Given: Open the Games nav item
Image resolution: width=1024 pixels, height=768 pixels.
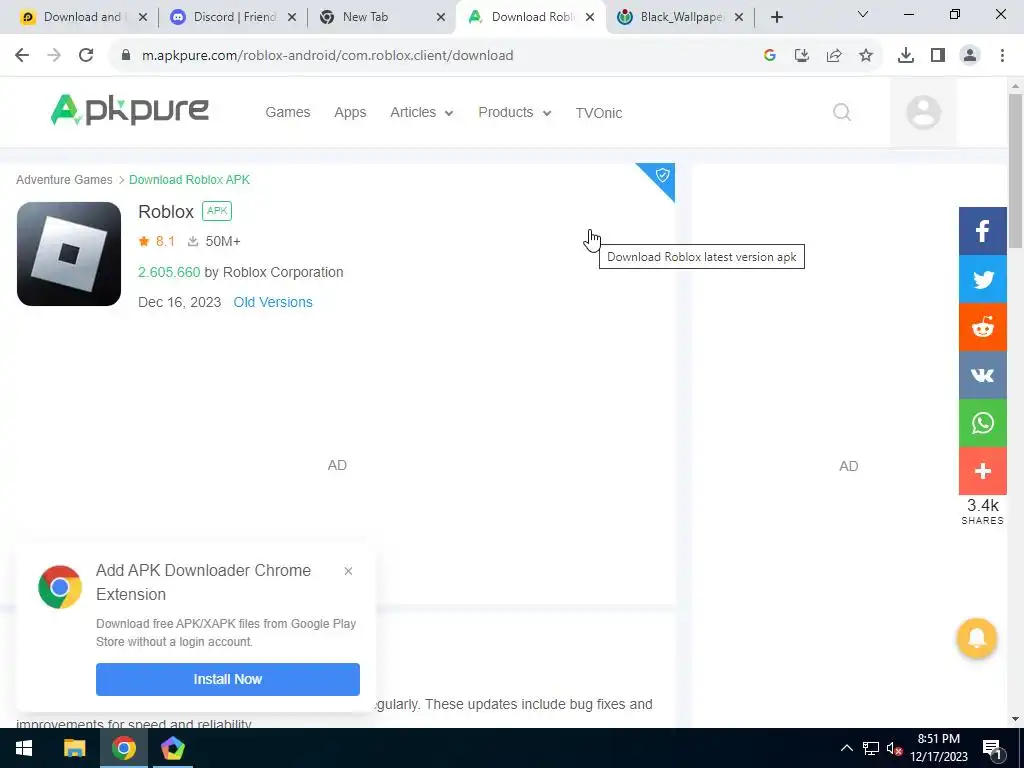Looking at the screenshot, I should click(x=287, y=112).
